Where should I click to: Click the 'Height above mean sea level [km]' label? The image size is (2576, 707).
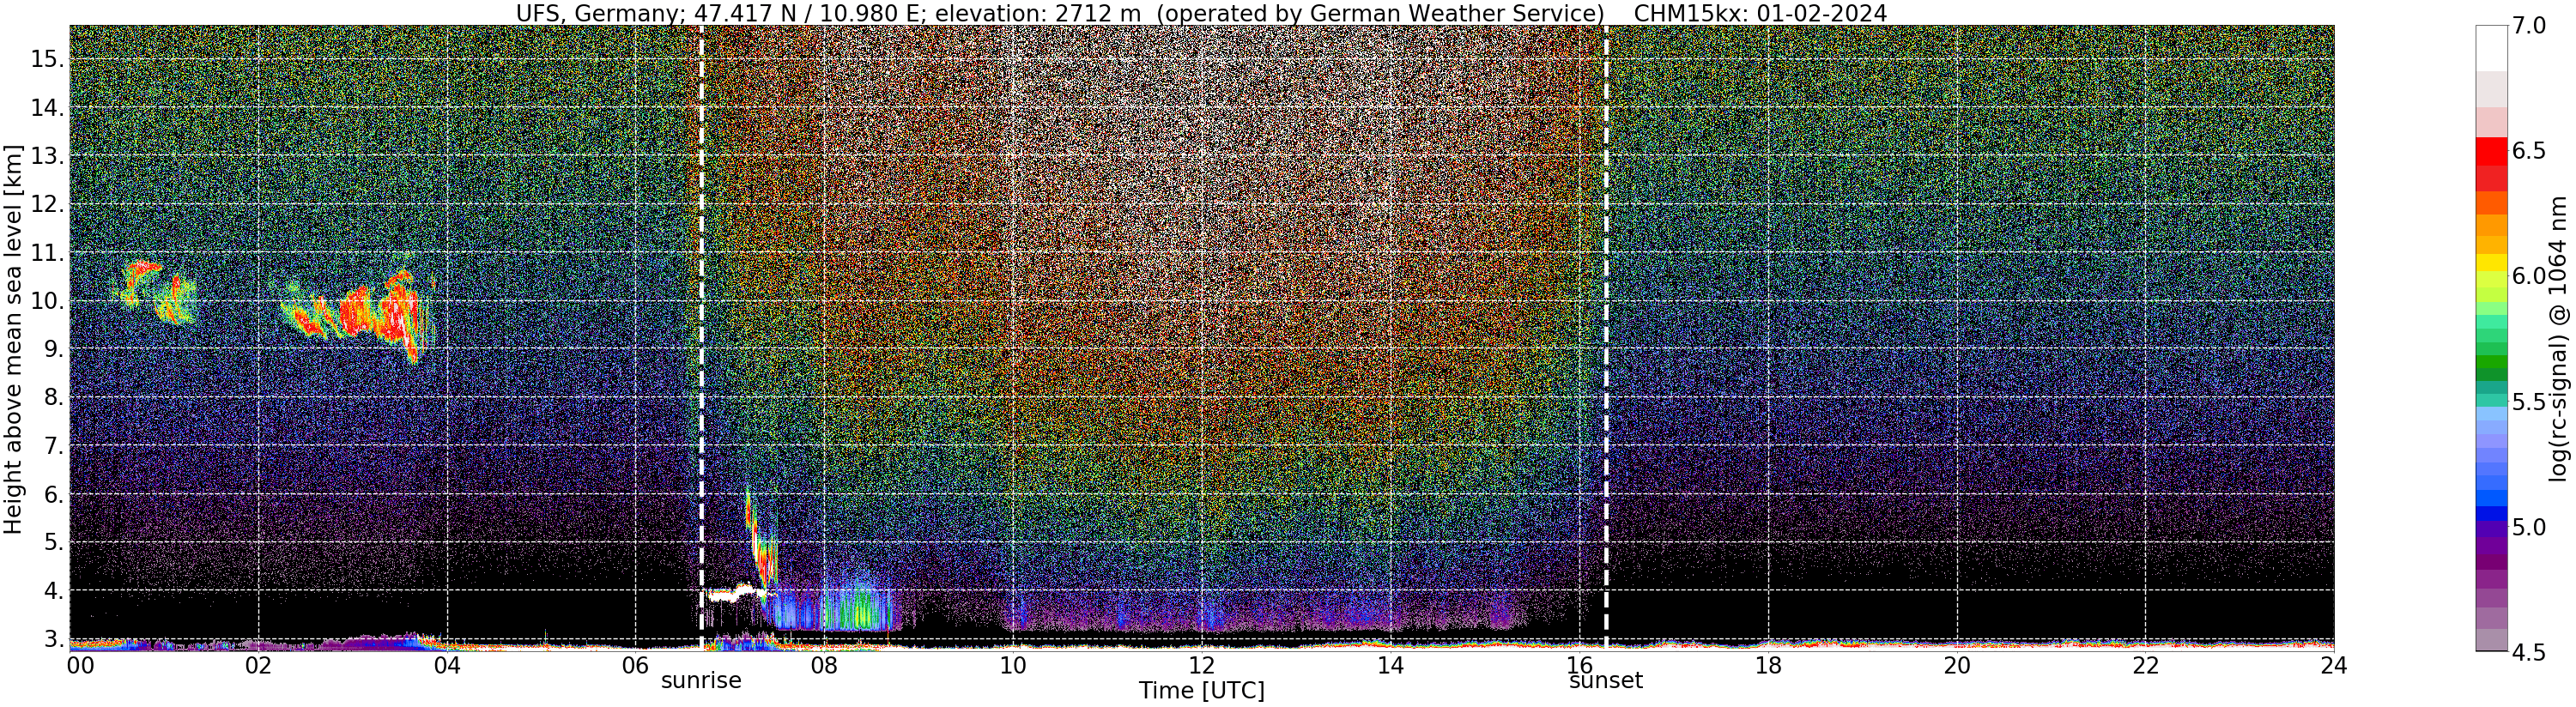tap(13, 339)
